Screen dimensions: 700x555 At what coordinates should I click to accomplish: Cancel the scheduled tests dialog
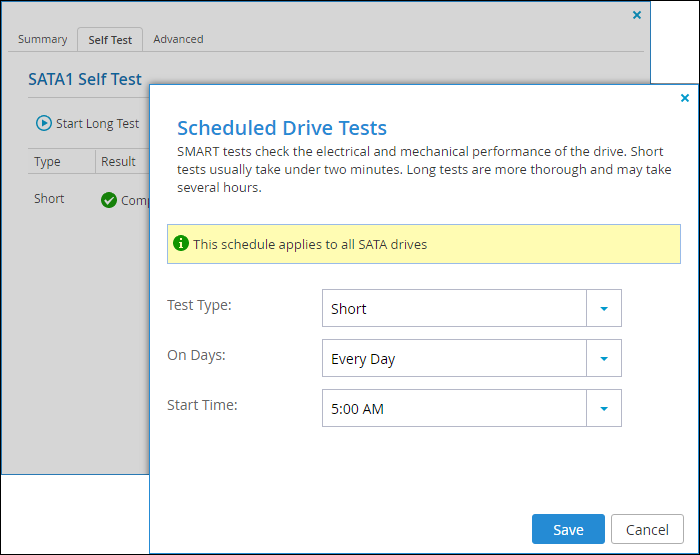[x=647, y=529]
